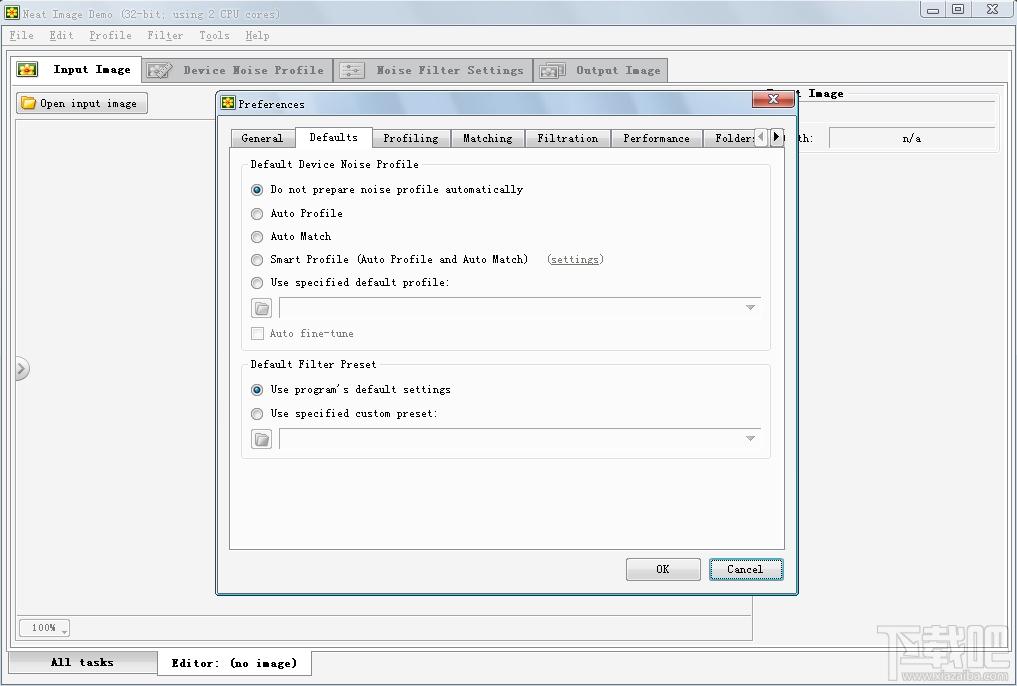This screenshot has width=1017, height=686.
Task: Switch to the Profiling preferences tab
Action: coord(411,138)
